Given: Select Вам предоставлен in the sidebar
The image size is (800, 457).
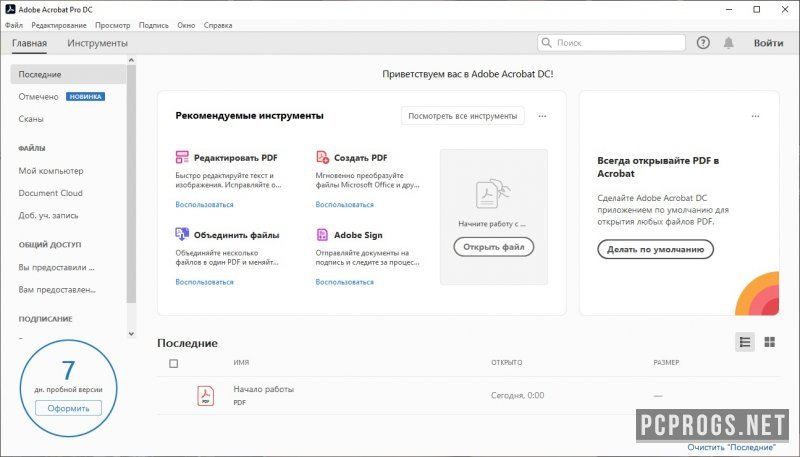Looking at the screenshot, I should [x=57, y=290].
